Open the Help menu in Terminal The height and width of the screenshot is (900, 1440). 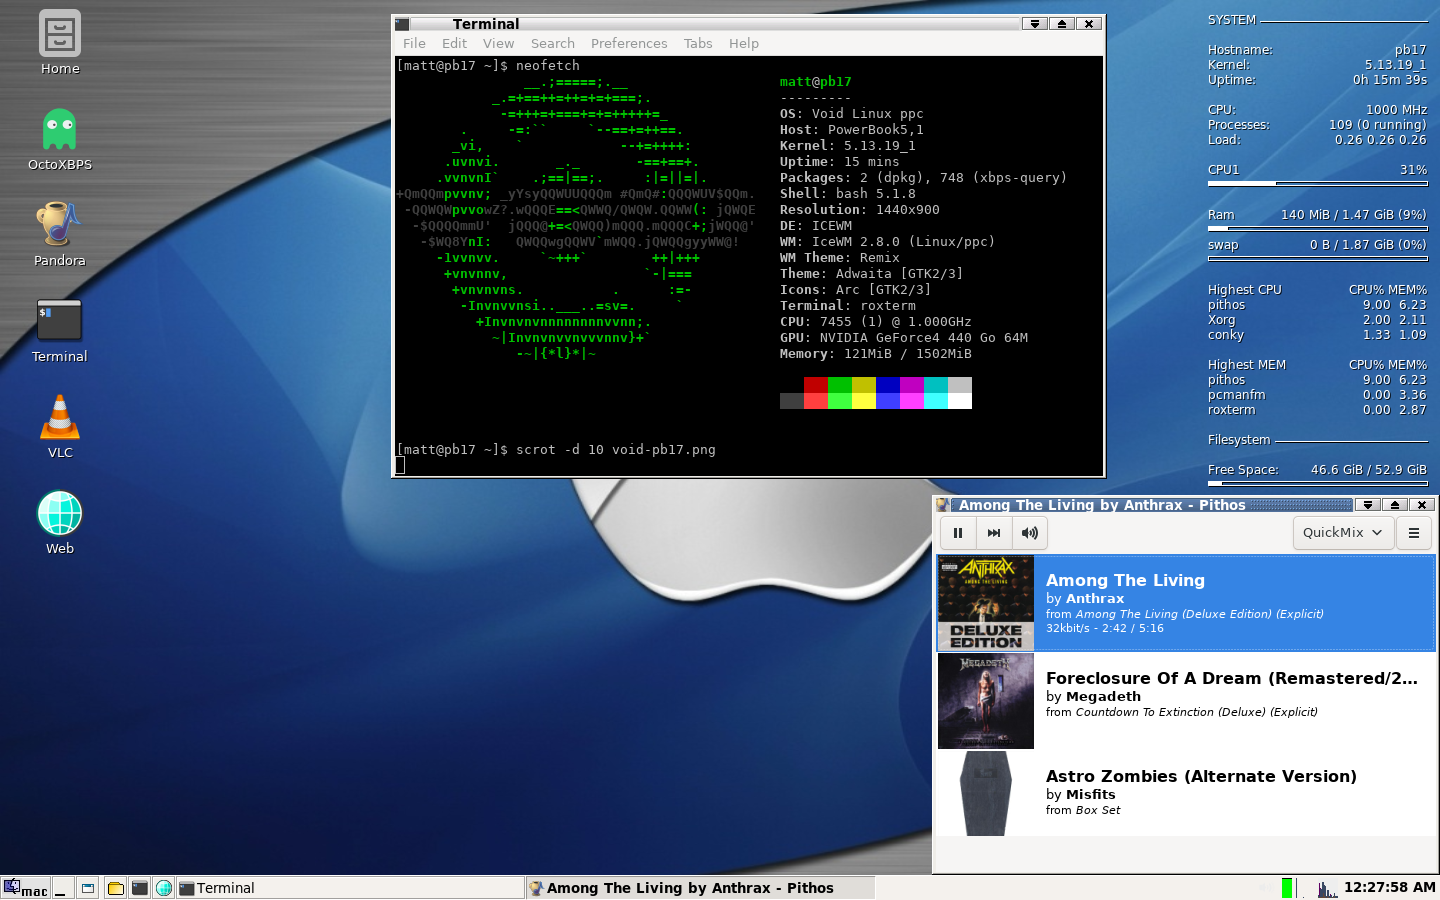(x=743, y=43)
